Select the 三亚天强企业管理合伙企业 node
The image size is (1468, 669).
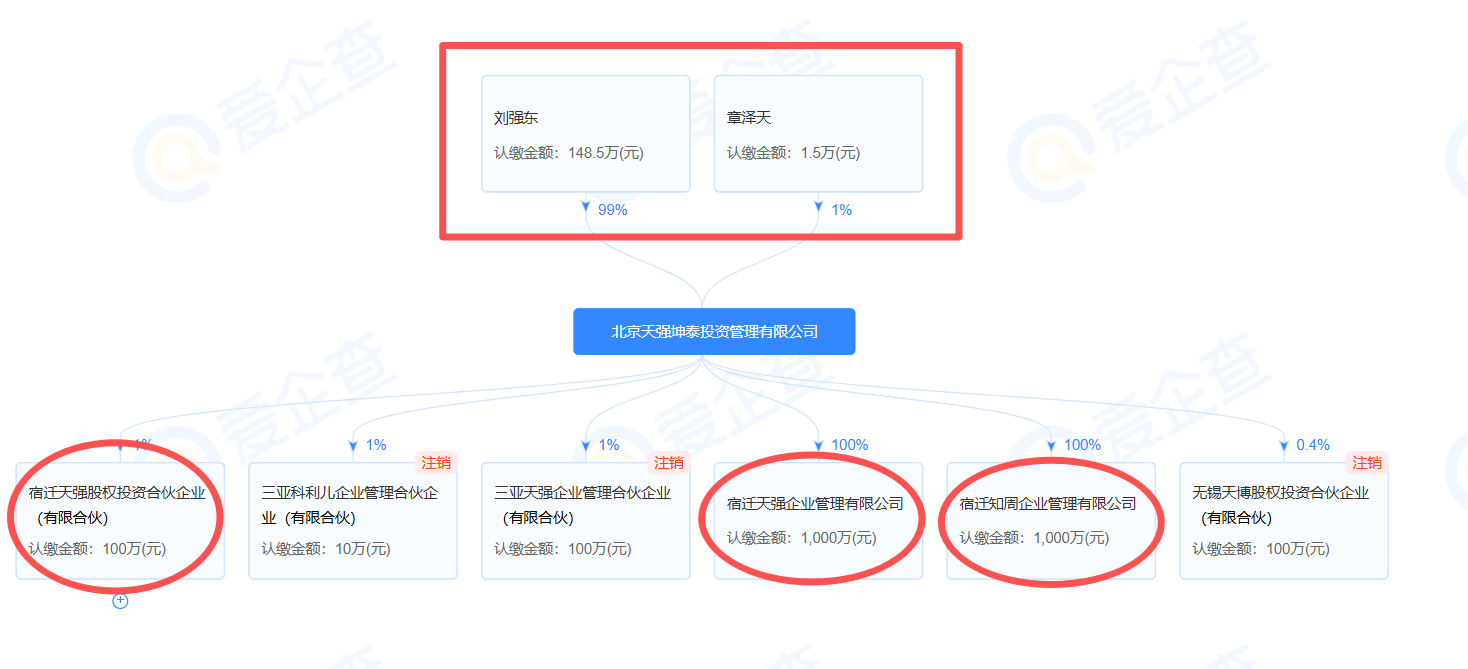[x=585, y=520]
